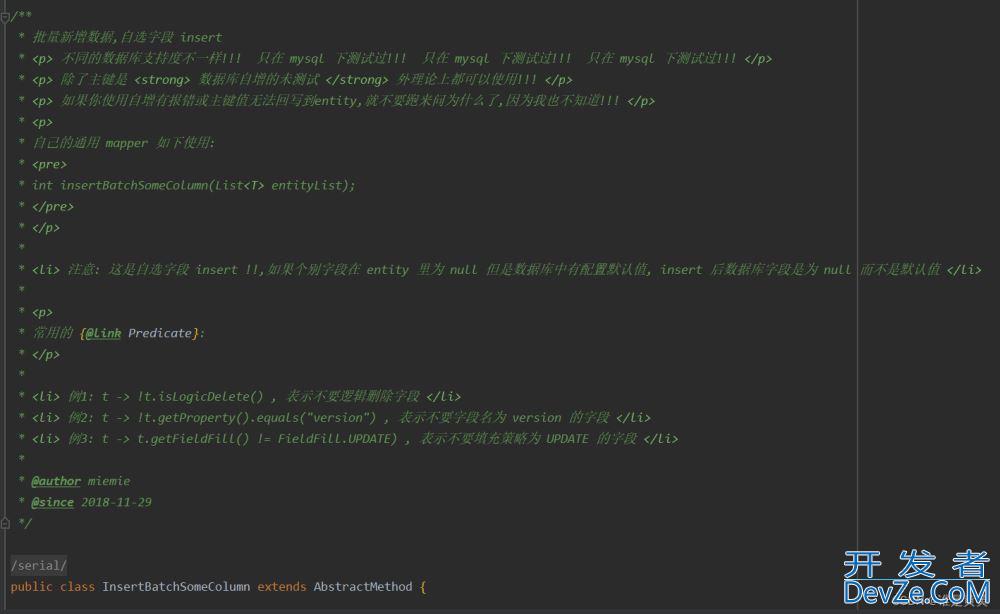Viewport: 1000px width, 614px height.
Task: Click getProperty() in example 2
Action: coord(203,418)
